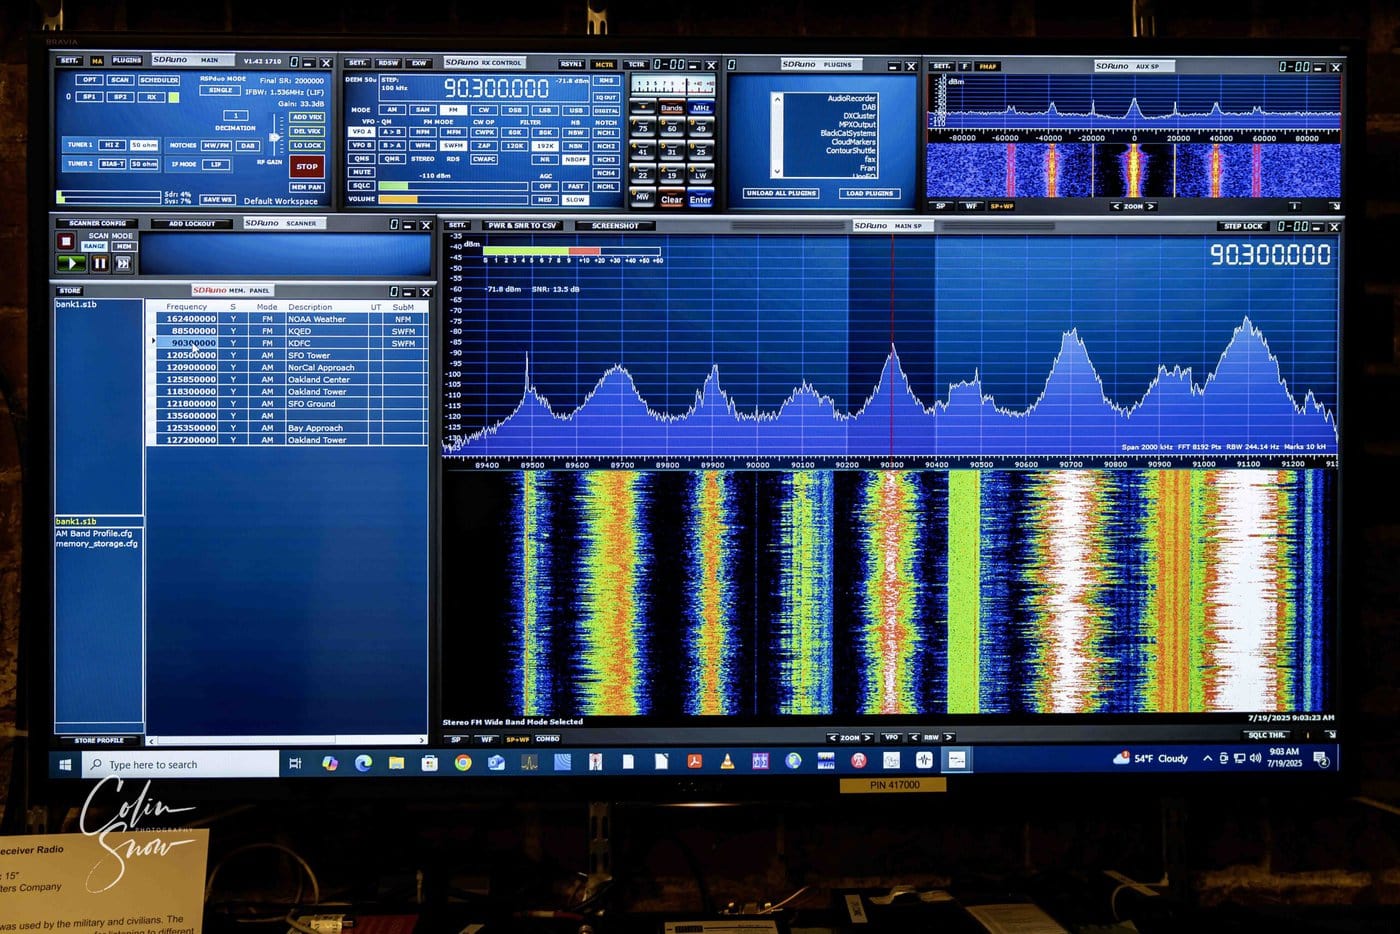Viewport: 1400px width, 934px height.
Task: Open the Microsoft Store icon in taskbar
Action: 429,763
